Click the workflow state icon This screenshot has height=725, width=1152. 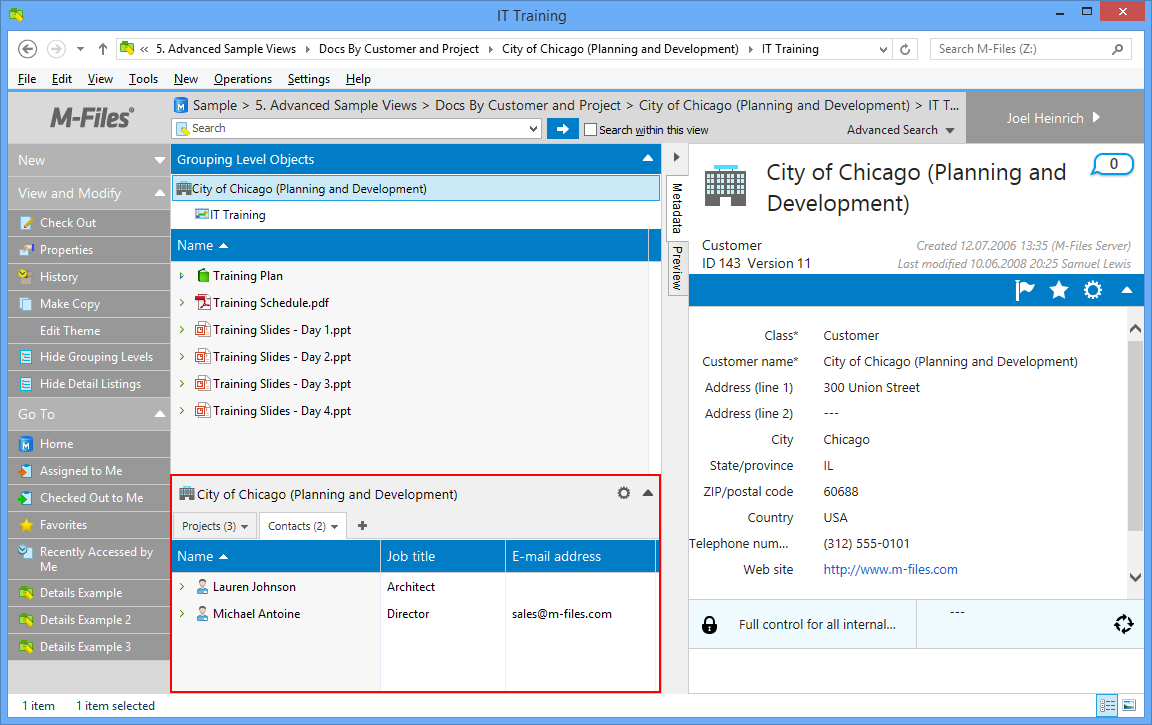pos(1124,624)
